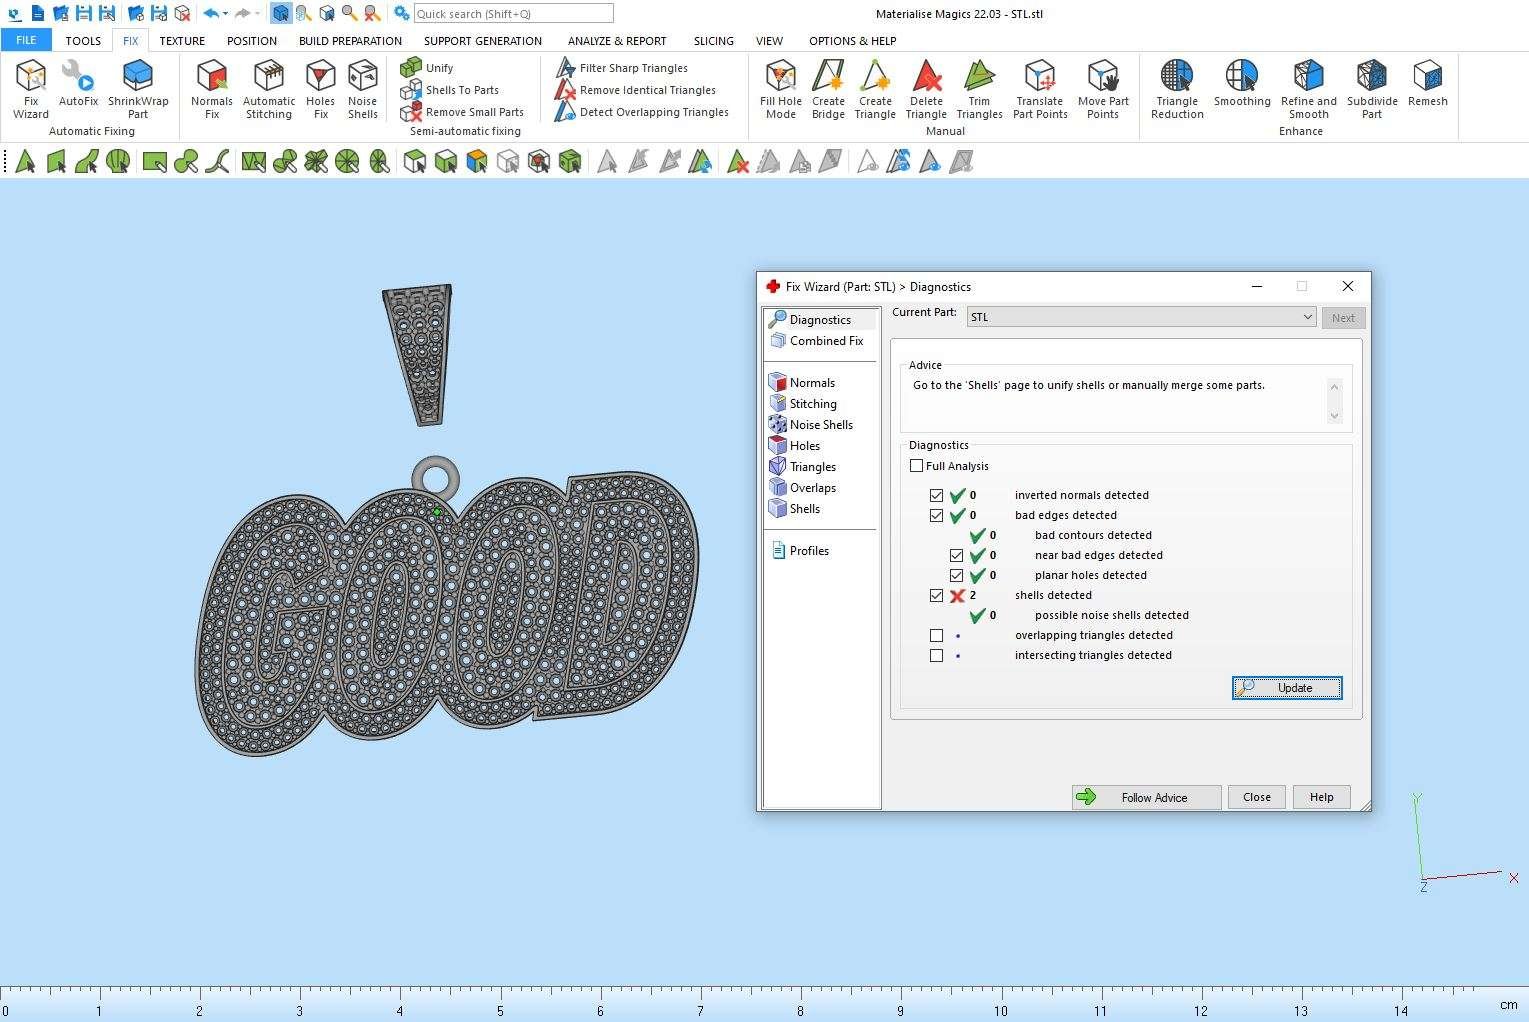Open Triangle Reduction tool
This screenshot has width=1529, height=1022.
click(x=1177, y=88)
